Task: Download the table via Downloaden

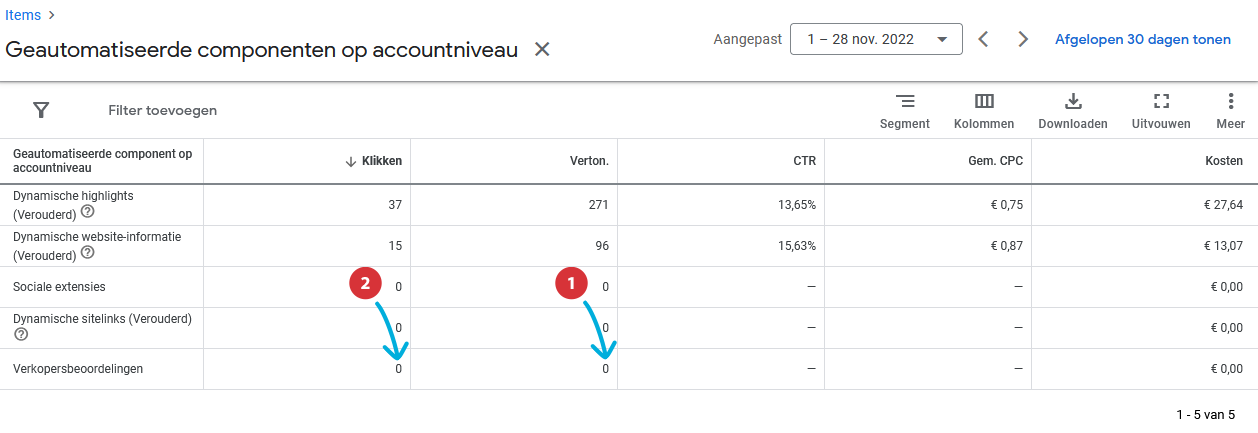Action: click(1072, 110)
